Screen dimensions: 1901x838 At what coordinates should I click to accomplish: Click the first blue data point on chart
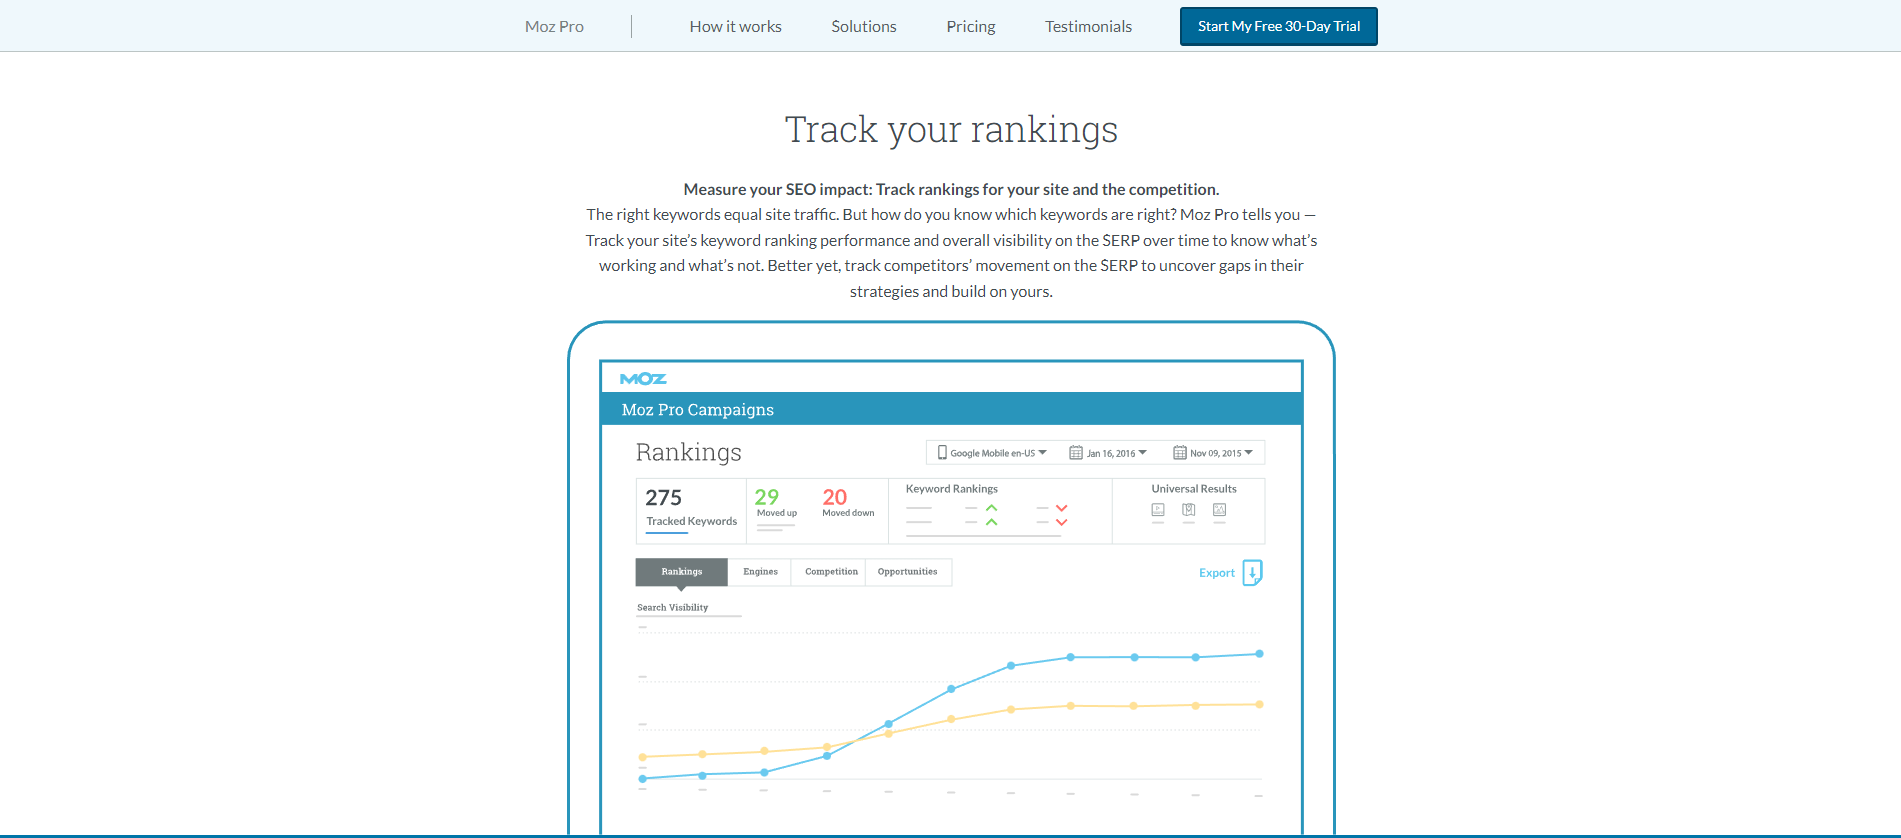[x=642, y=779]
